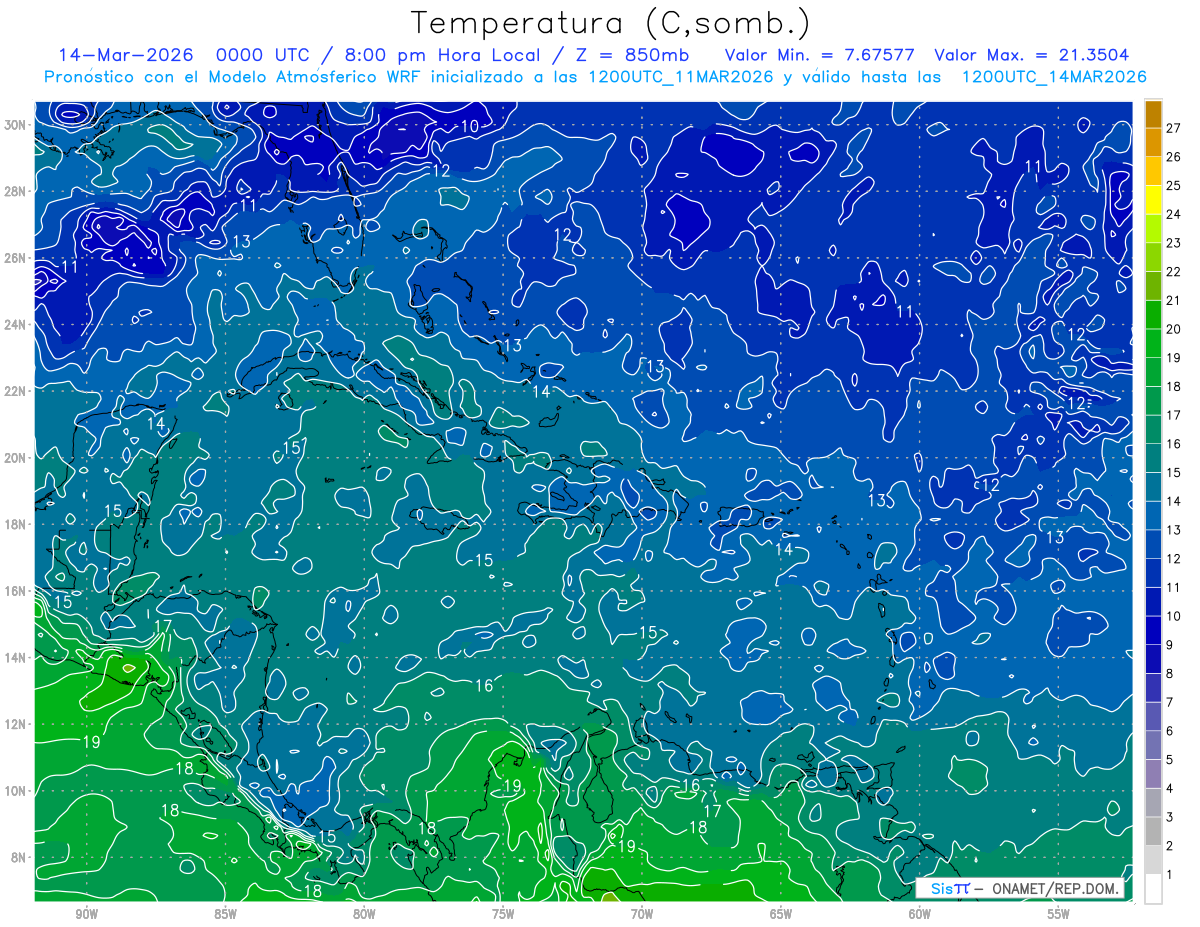Screen dimensions: 1200x927
Task: Click the '1200UTC_11MAR2026' initialization text
Action: [x=683, y=77]
